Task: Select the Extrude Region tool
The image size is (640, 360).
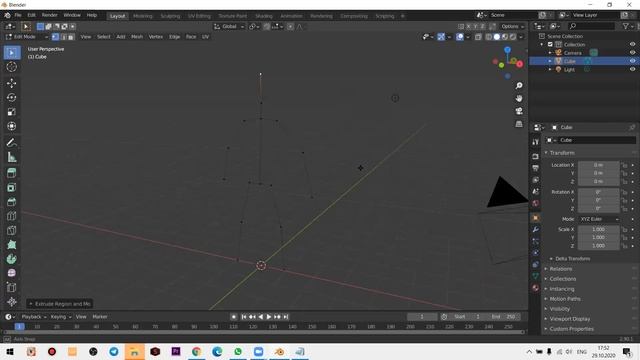Action: [x=12, y=173]
